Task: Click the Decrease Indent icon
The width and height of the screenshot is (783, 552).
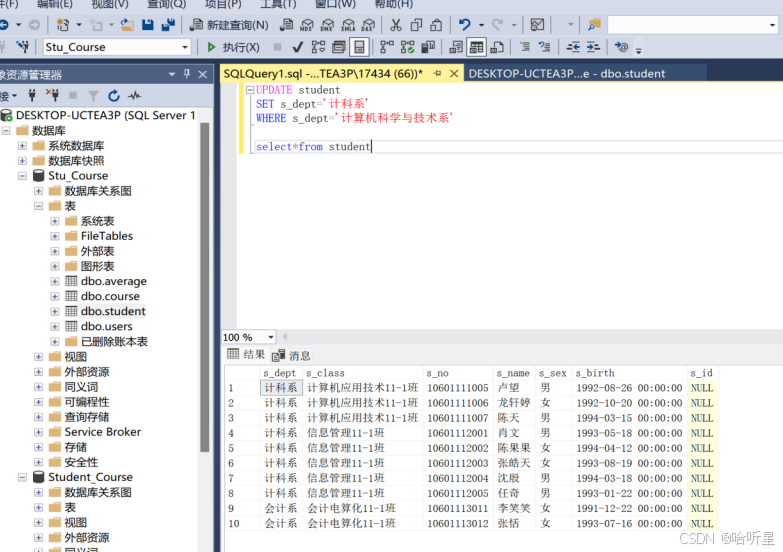Action: click(x=573, y=47)
